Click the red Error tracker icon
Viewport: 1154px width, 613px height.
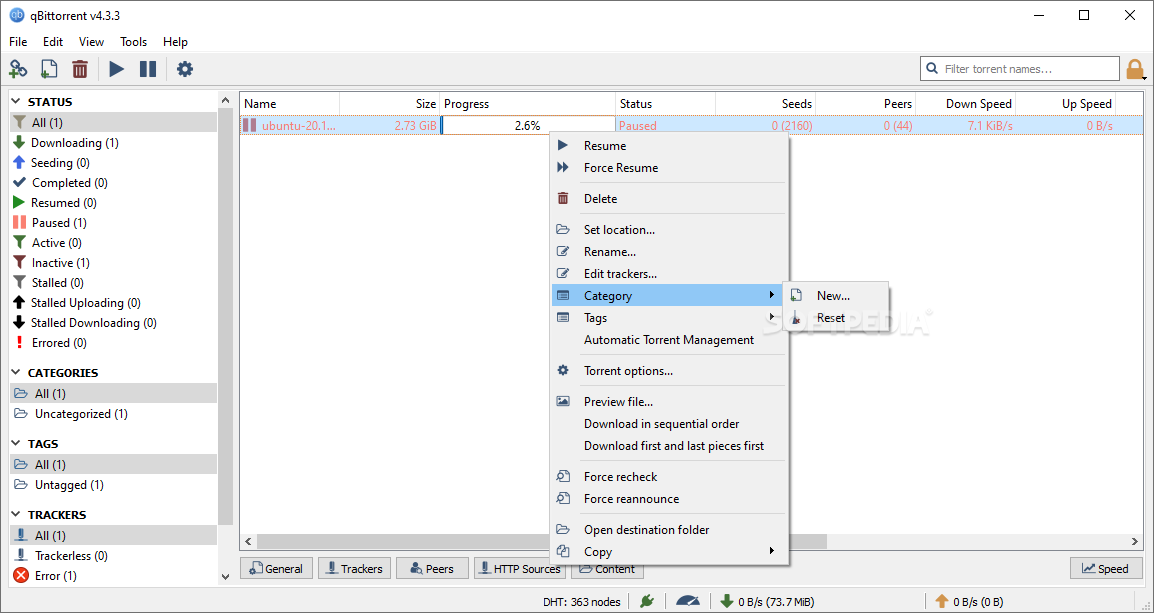coord(21,575)
